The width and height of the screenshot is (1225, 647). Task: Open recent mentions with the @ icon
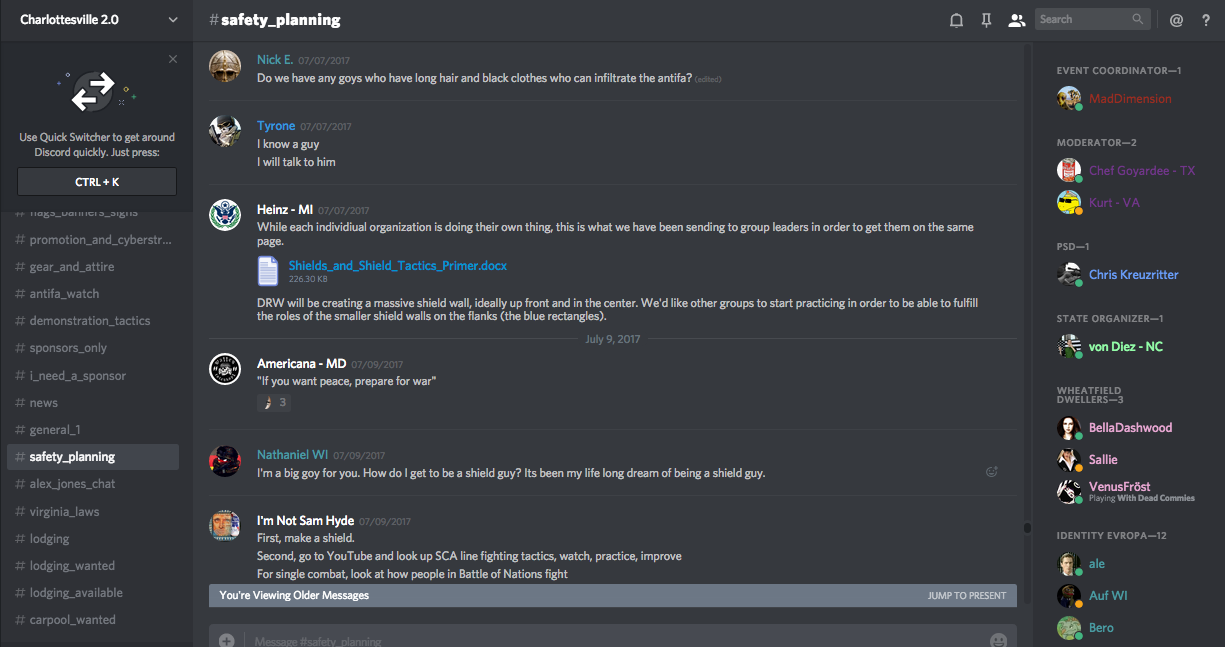pyautogui.click(x=1176, y=20)
